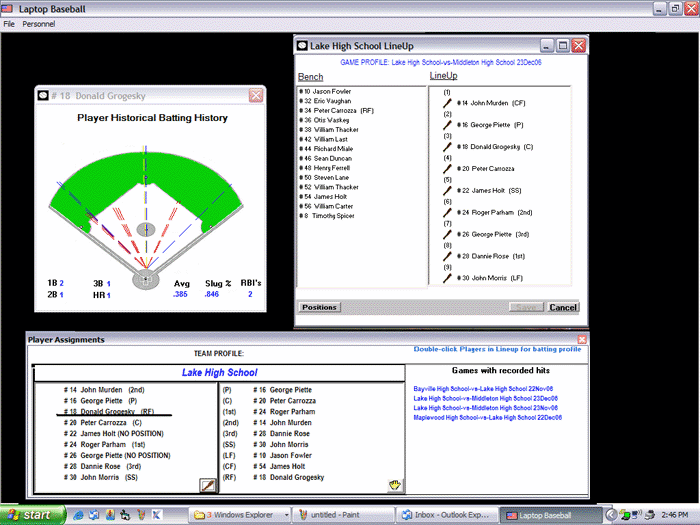Click the yellow hand icon in positions list
The width and height of the screenshot is (700, 525).
pos(395,485)
